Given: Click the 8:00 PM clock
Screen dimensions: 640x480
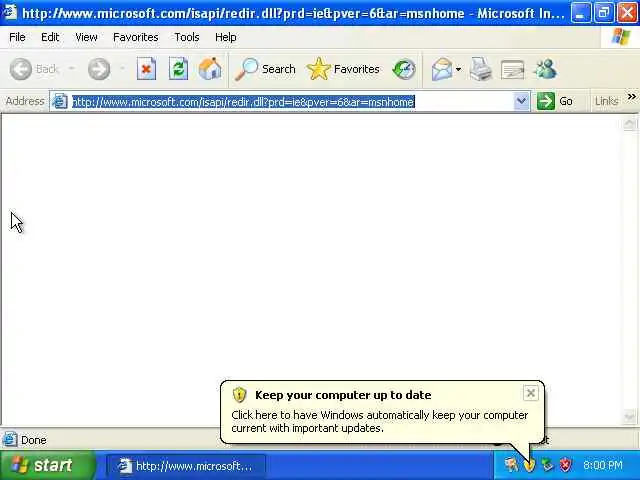Looking at the screenshot, I should point(603,465).
